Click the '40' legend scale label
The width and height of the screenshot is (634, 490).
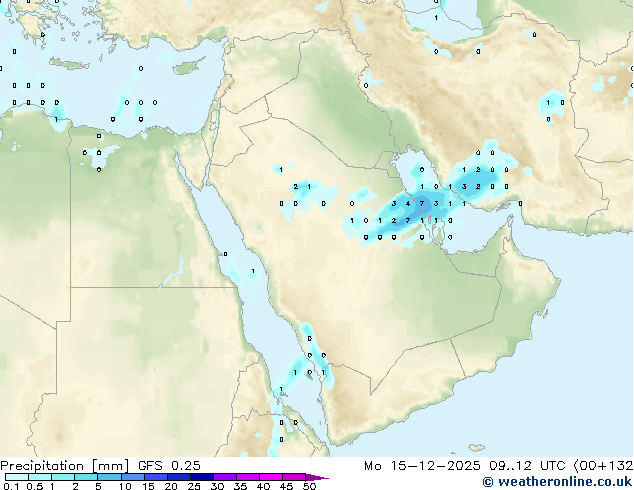(263, 486)
